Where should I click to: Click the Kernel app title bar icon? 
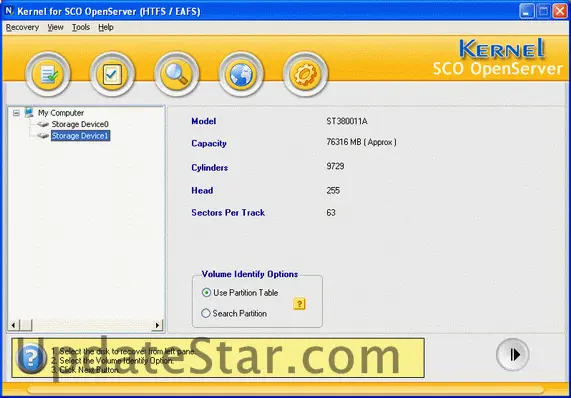(9, 11)
